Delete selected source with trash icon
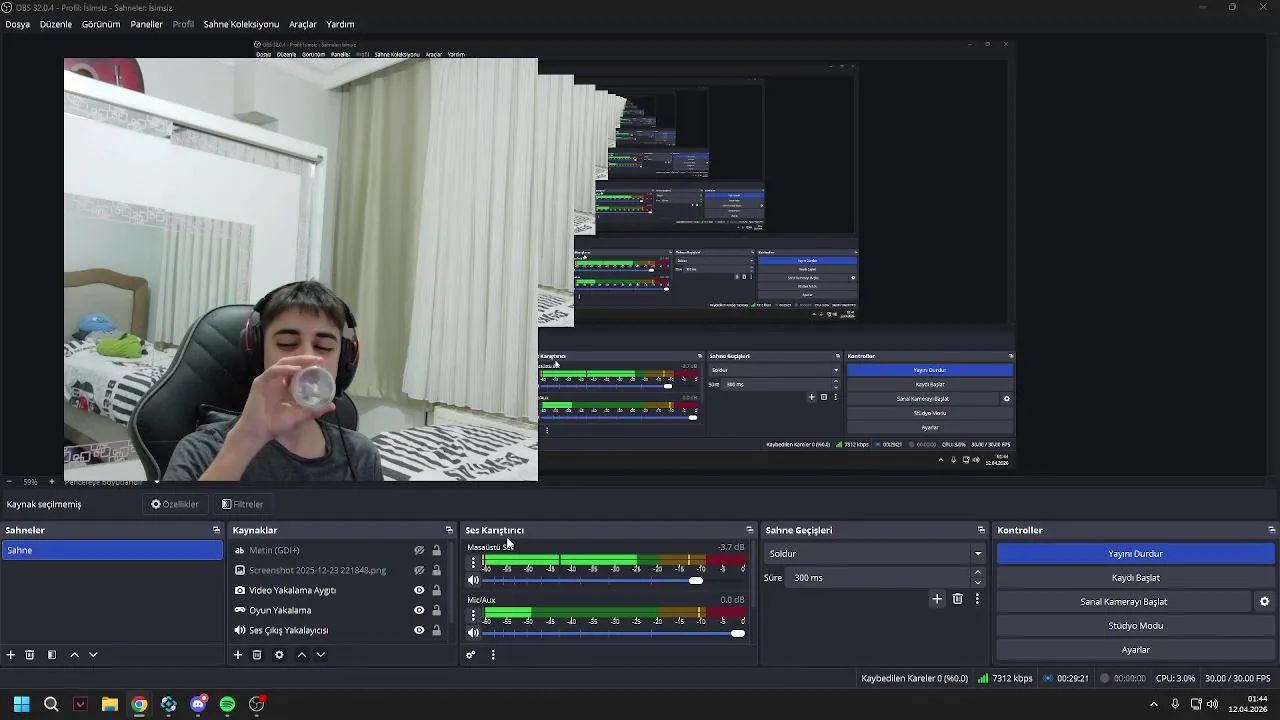The width and height of the screenshot is (1280, 720). 257,655
